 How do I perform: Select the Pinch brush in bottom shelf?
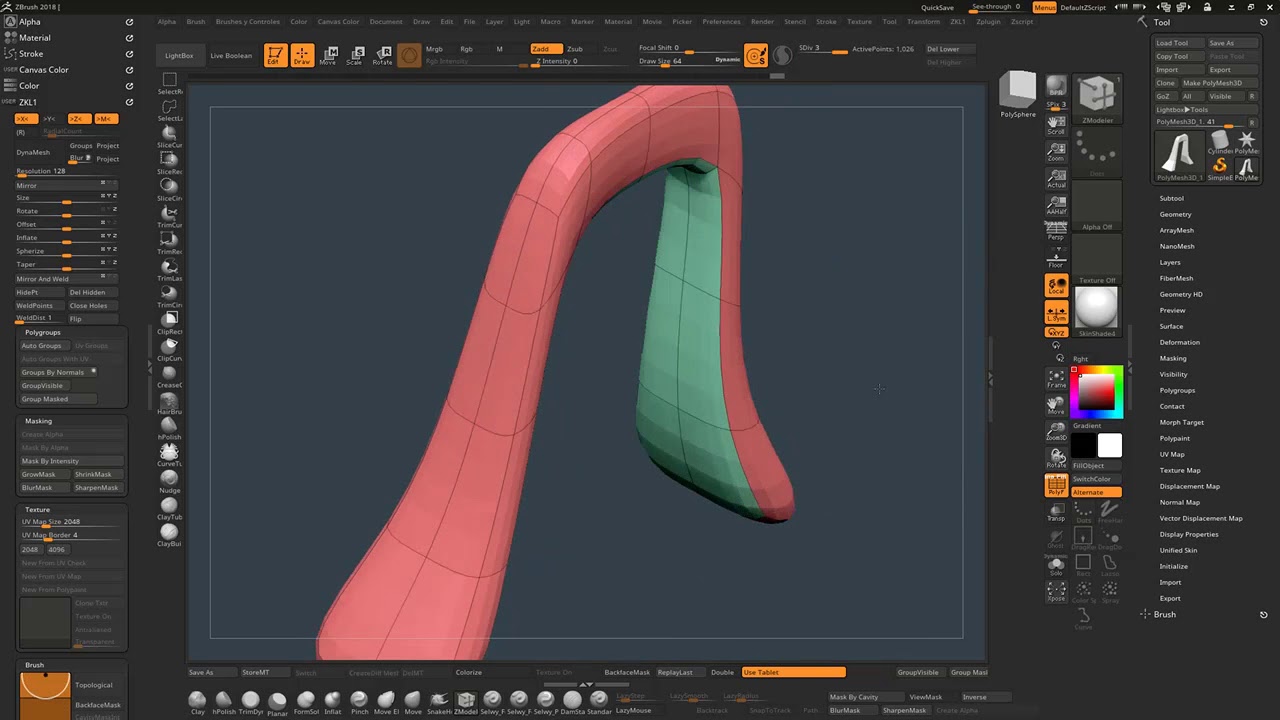(x=359, y=702)
